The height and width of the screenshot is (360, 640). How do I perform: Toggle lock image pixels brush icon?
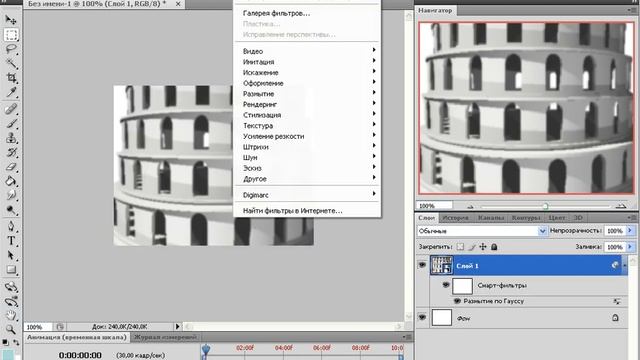point(472,247)
